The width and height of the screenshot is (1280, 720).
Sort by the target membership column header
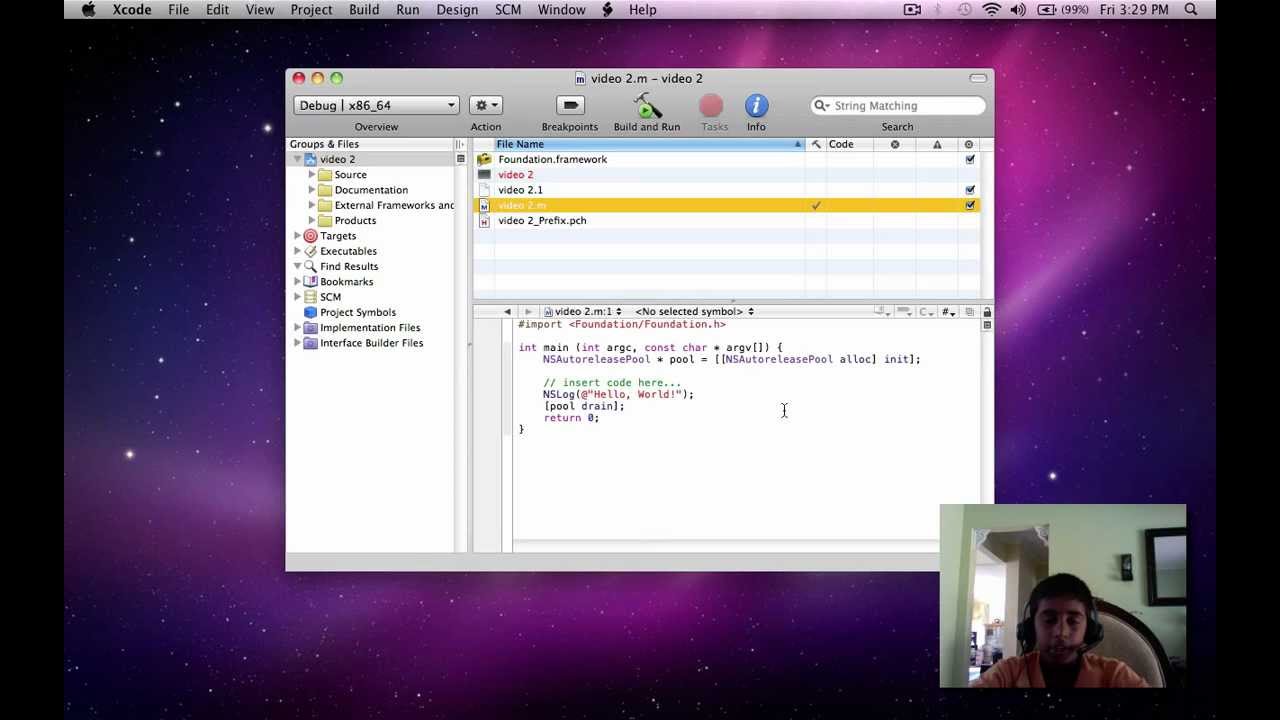(x=968, y=144)
